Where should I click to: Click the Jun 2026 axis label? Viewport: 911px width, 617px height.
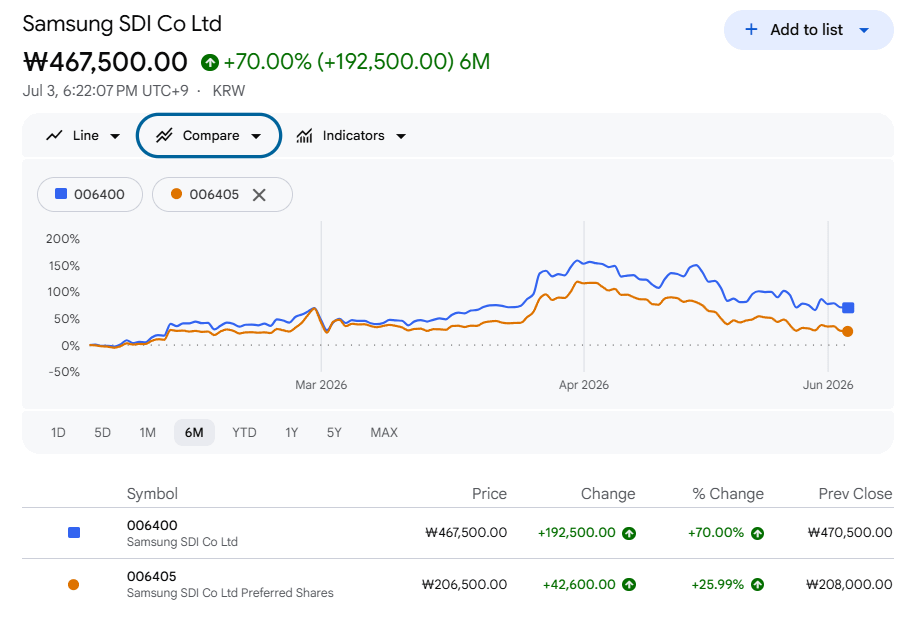point(828,385)
